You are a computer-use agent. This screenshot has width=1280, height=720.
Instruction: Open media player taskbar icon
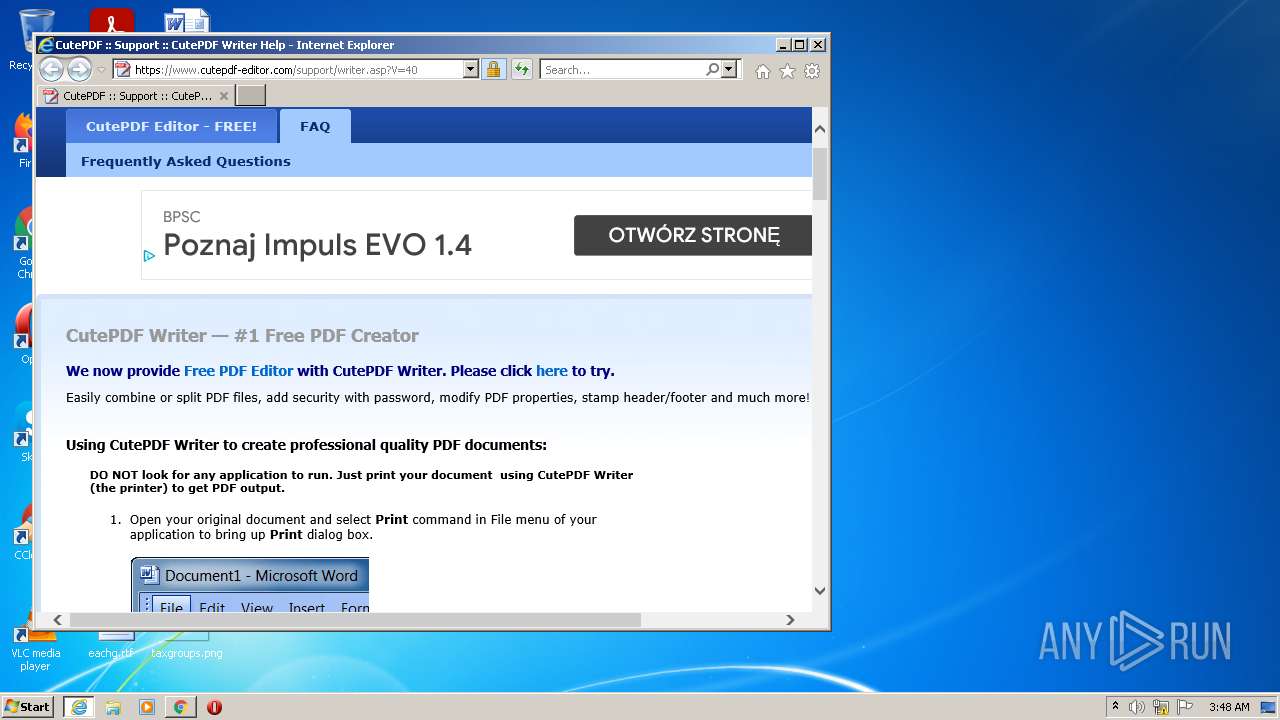point(147,707)
